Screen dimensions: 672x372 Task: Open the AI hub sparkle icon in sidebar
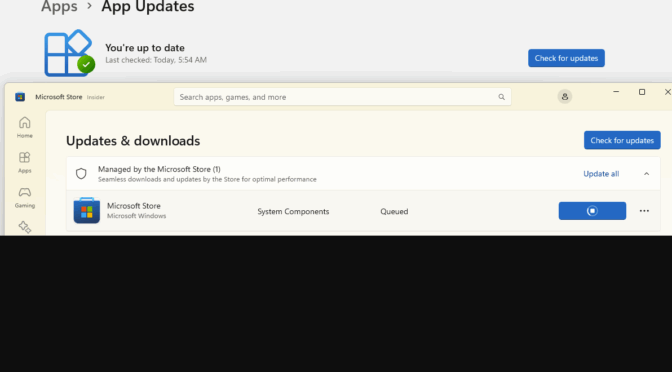point(25,227)
